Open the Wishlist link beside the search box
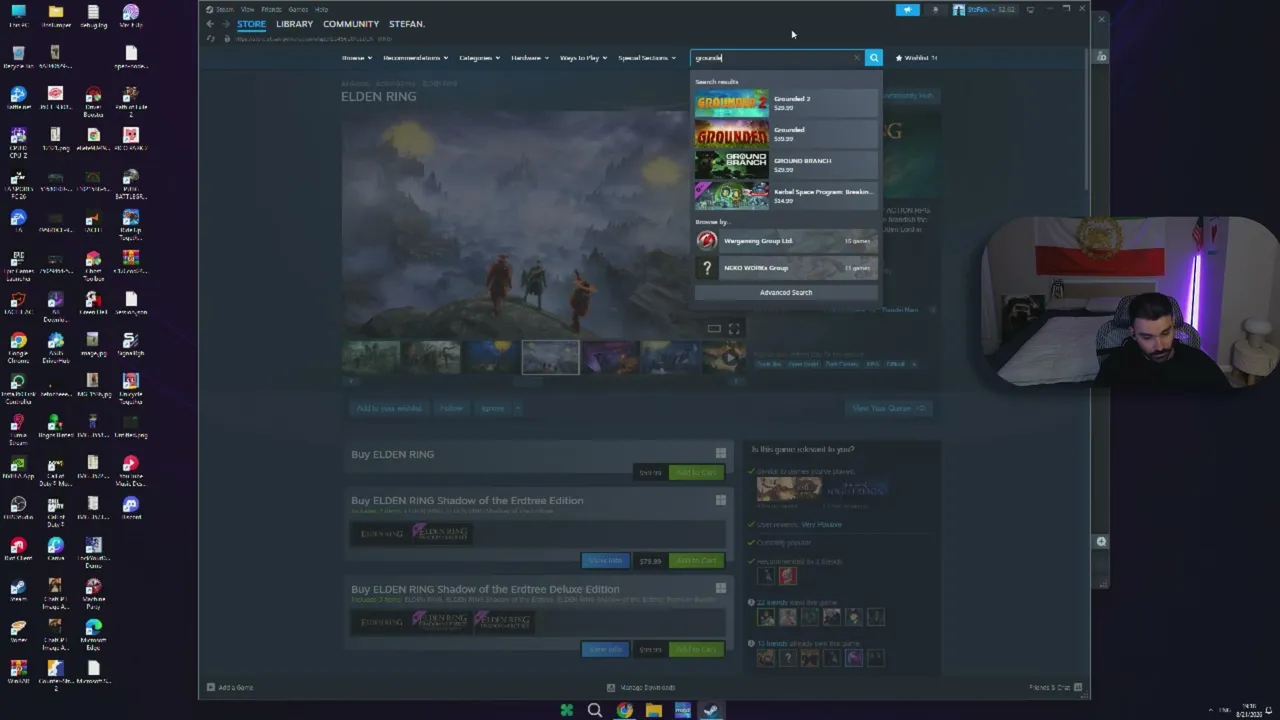The image size is (1280, 720). [x=916, y=58]
